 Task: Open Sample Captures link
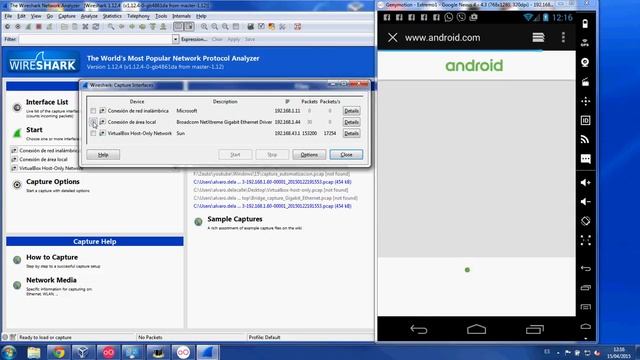coord(235,219)
